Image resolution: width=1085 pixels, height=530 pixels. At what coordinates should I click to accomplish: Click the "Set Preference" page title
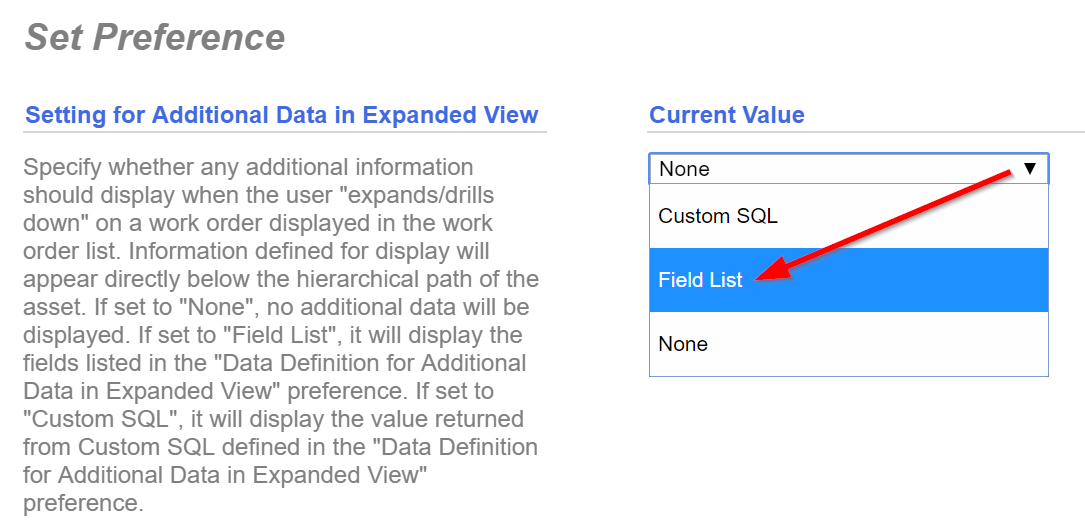[x=155, y=38]
